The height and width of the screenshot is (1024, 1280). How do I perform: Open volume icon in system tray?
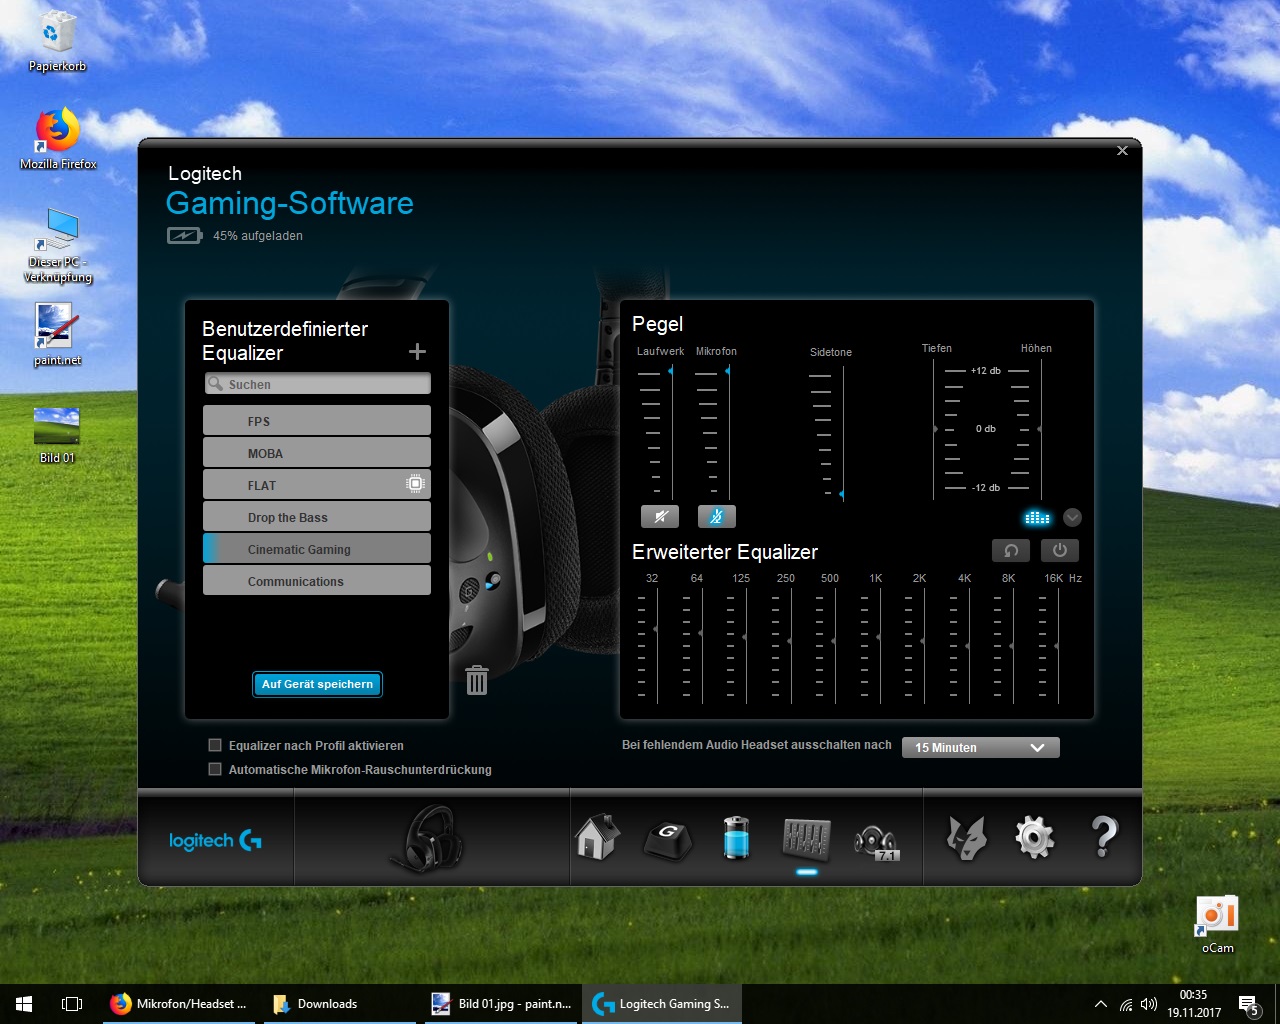coord(1149,1004)
